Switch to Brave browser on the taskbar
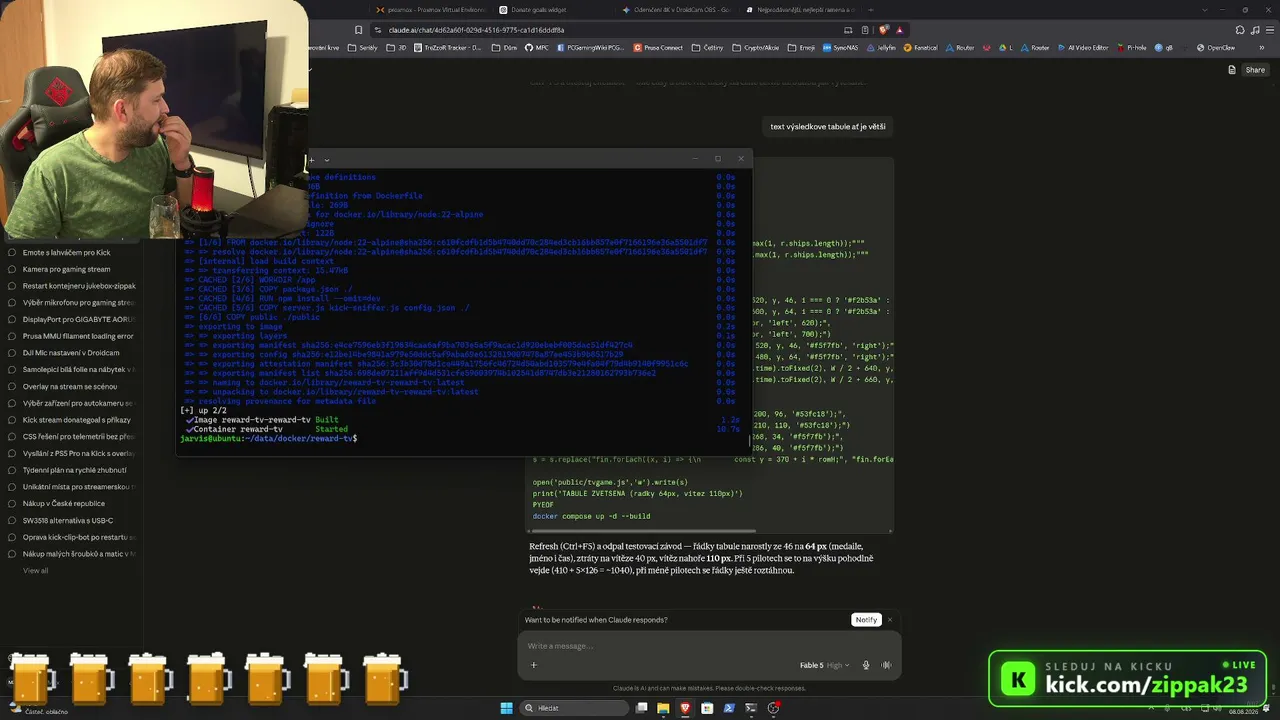The height and width of the screenshot is (720, 1280). tap(685, 708)
